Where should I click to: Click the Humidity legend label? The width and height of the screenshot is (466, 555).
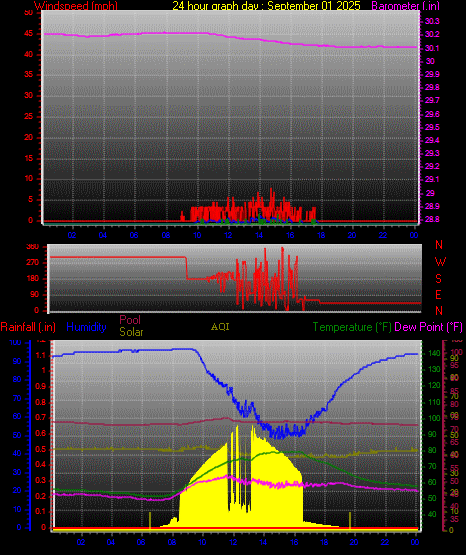pos(86,327)
